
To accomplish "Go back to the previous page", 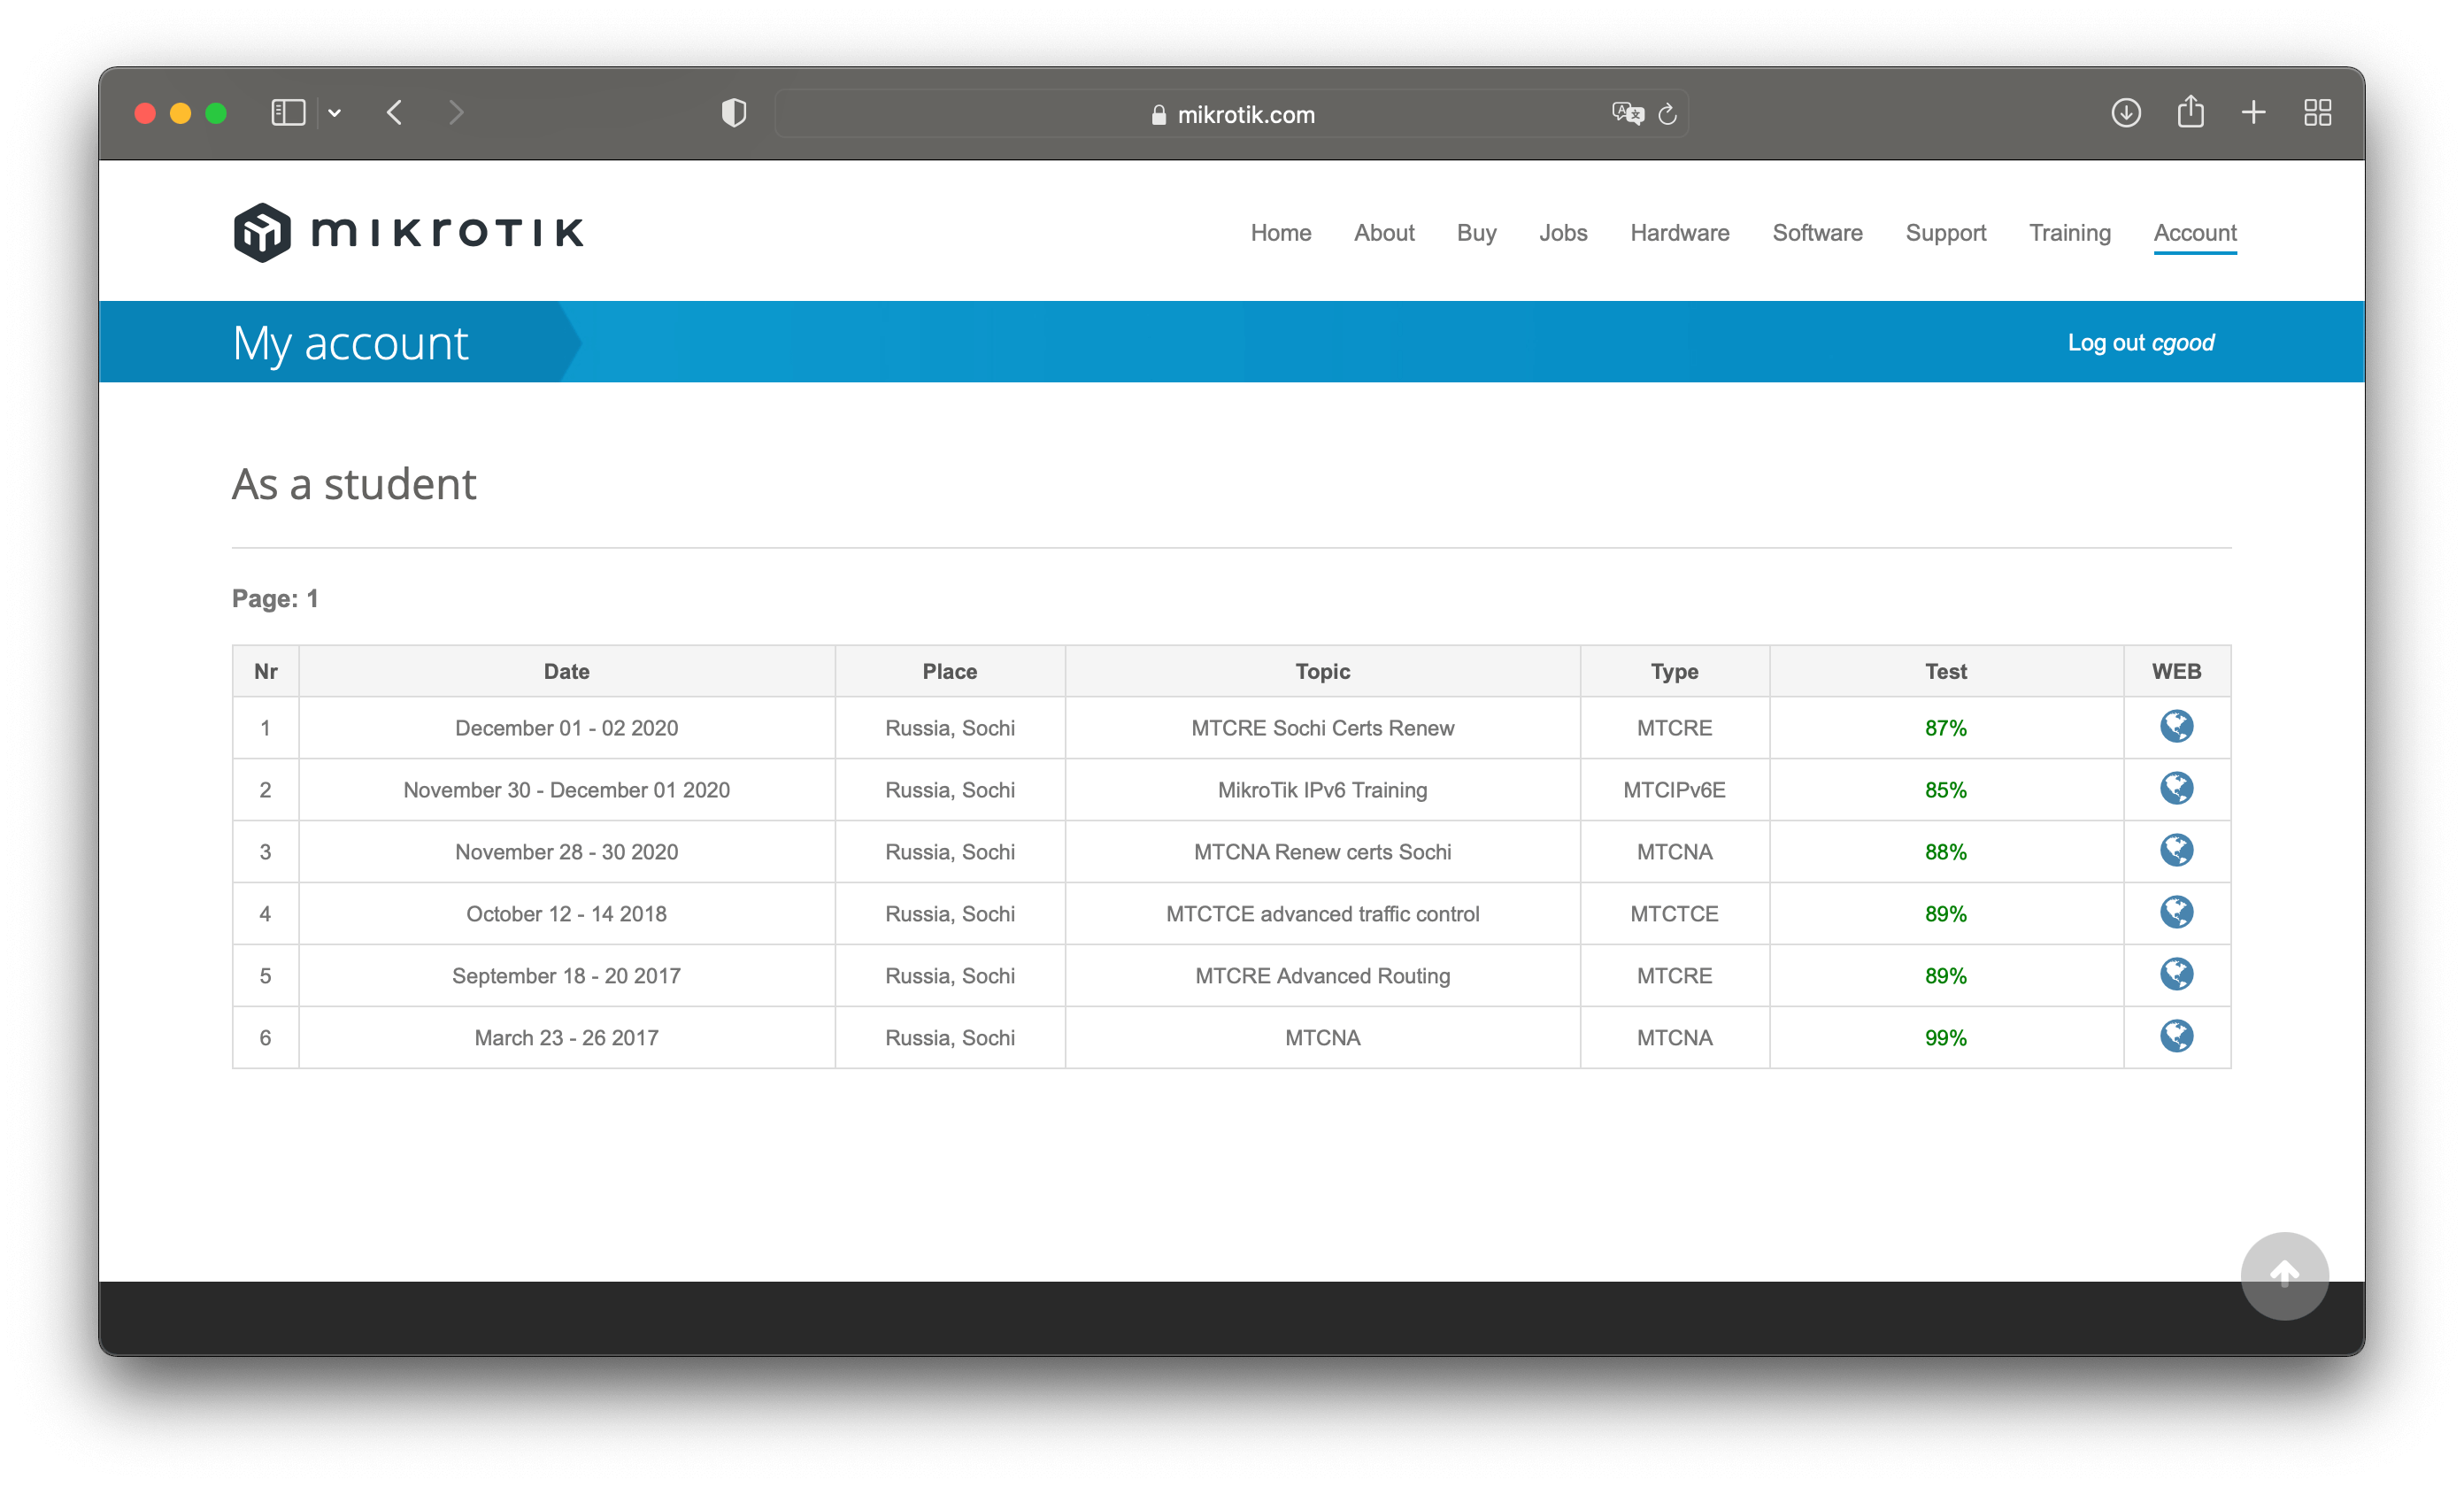I will pyautogui.click(x=395, y=113).
